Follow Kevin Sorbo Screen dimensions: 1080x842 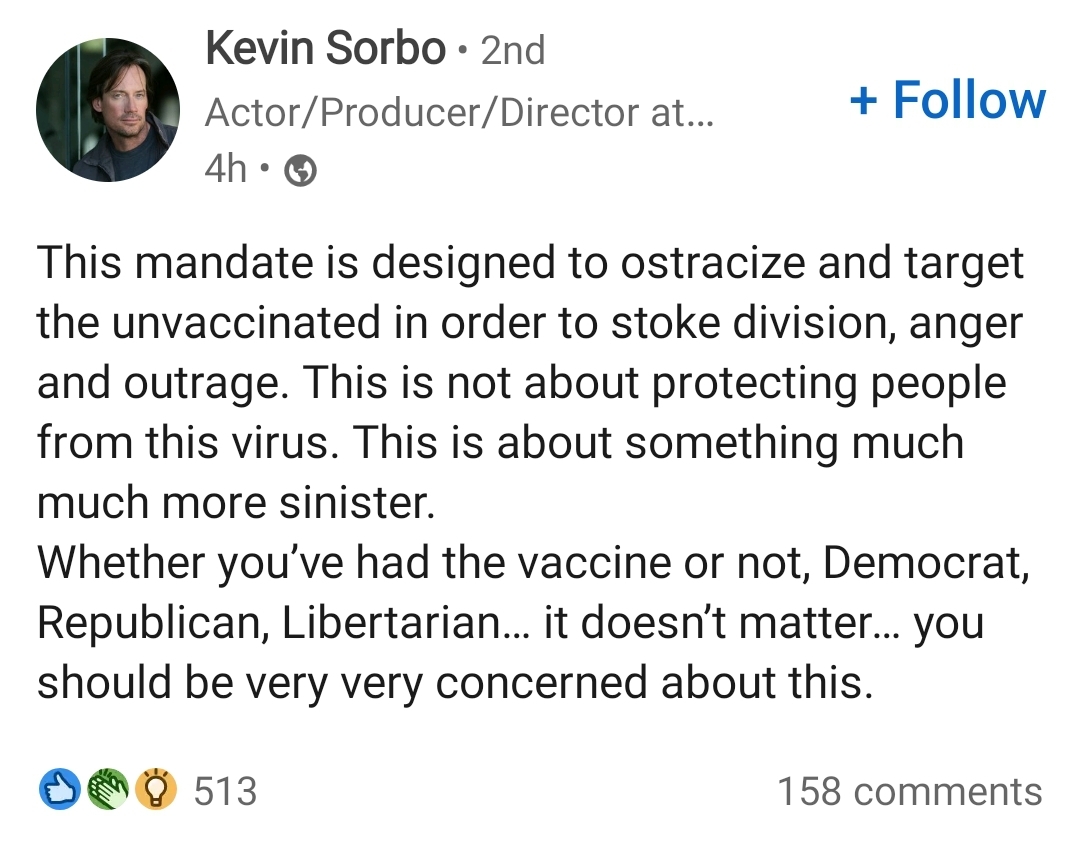(948, 100)
